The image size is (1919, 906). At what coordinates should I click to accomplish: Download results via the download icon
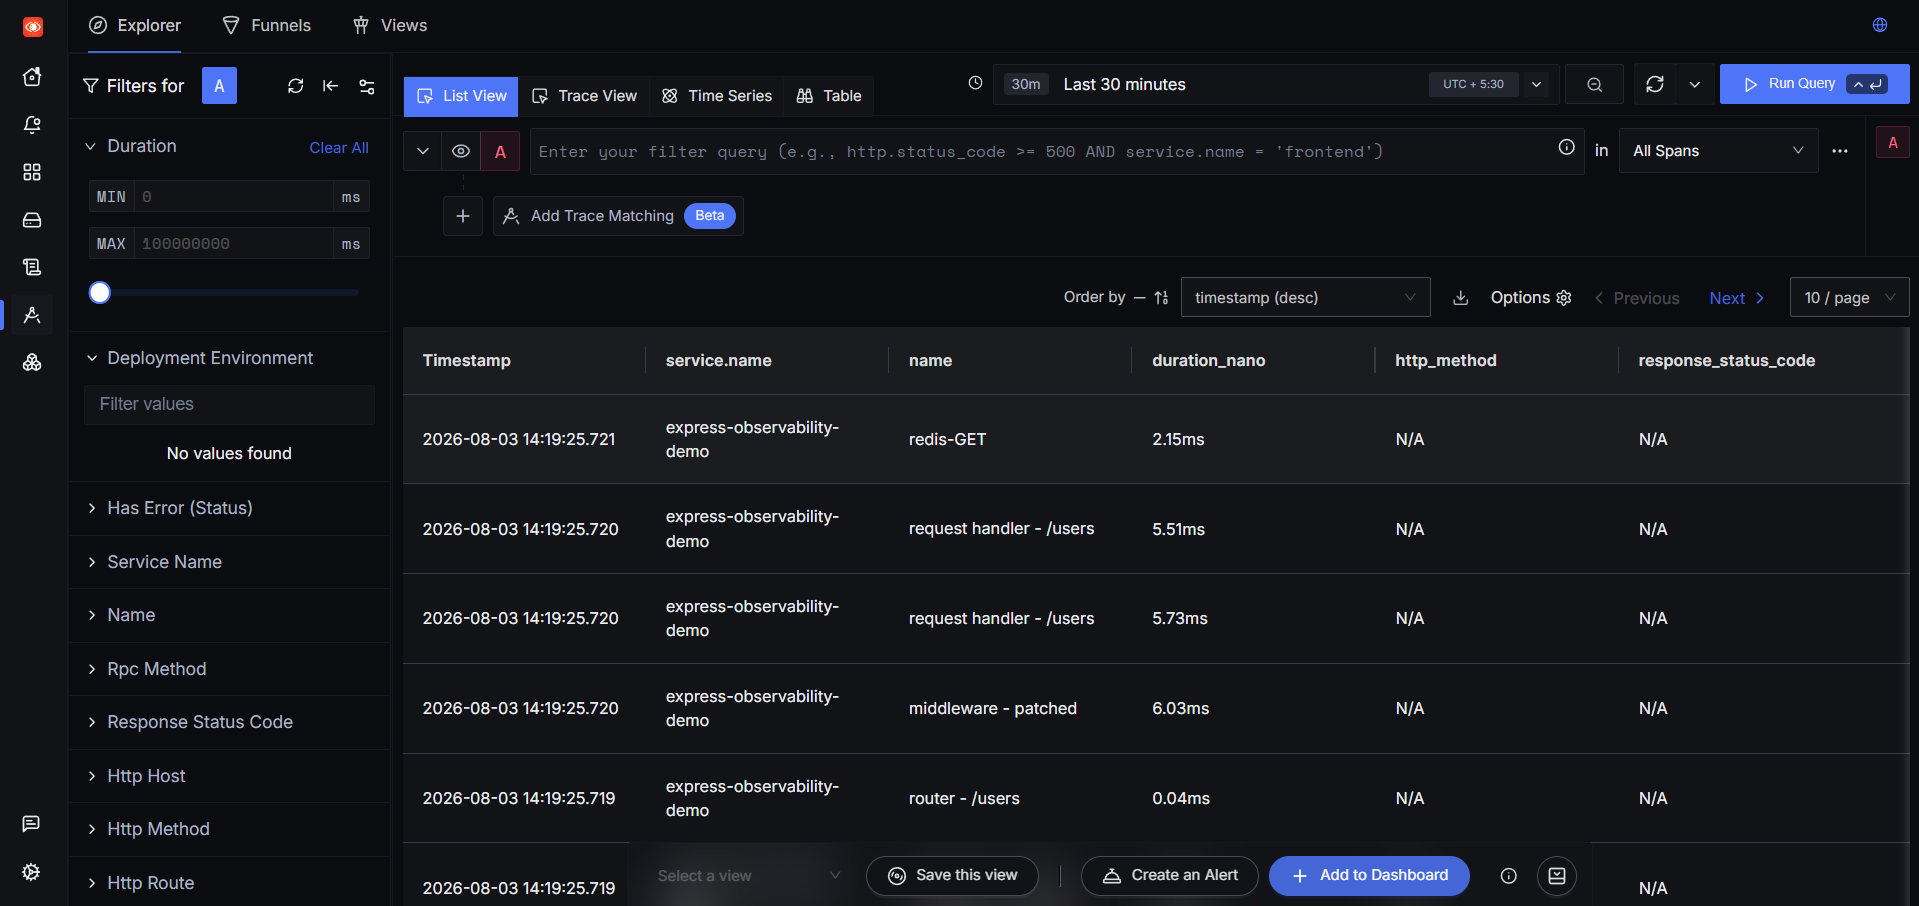(x=1460, y=298)
